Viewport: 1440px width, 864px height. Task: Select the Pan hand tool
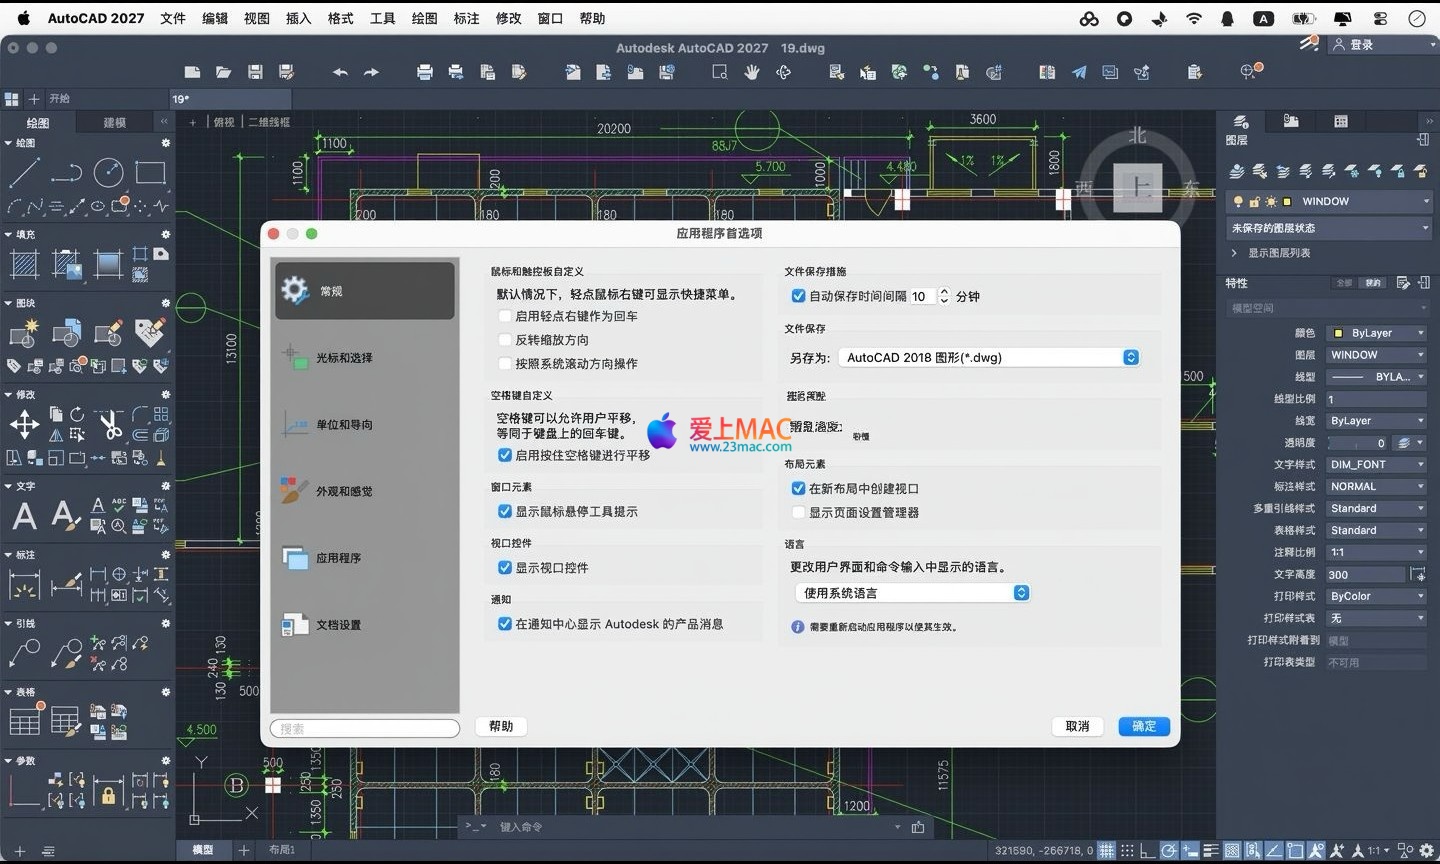click(752, 72)
